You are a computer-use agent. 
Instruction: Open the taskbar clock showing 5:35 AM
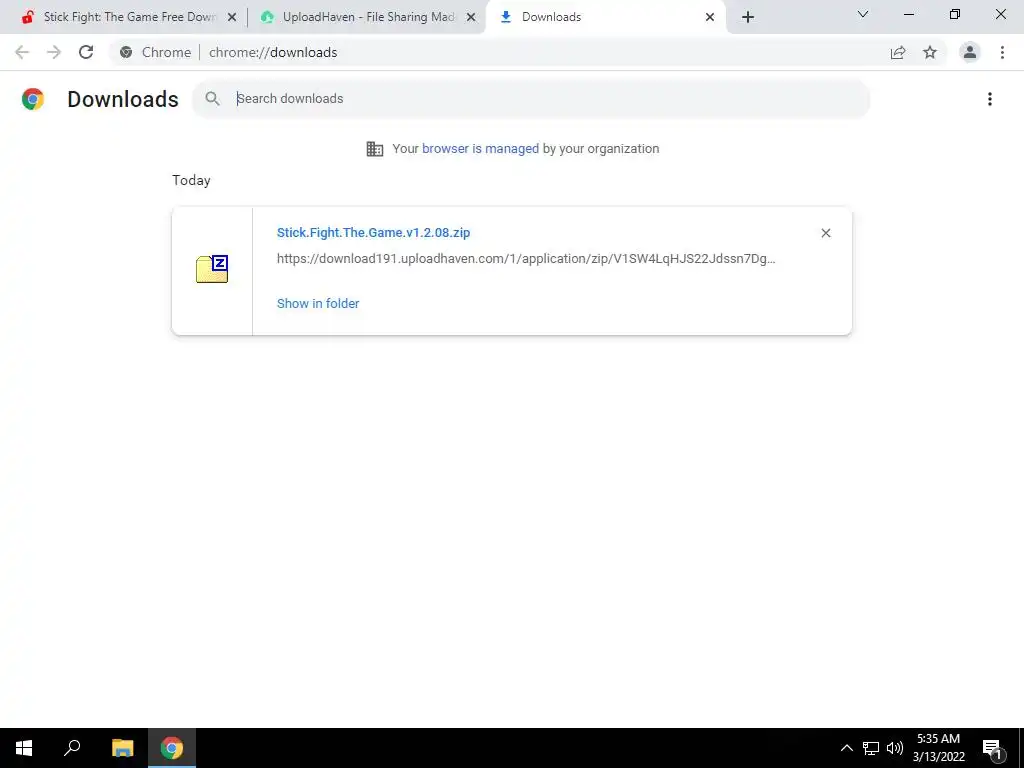coord(938,748)
